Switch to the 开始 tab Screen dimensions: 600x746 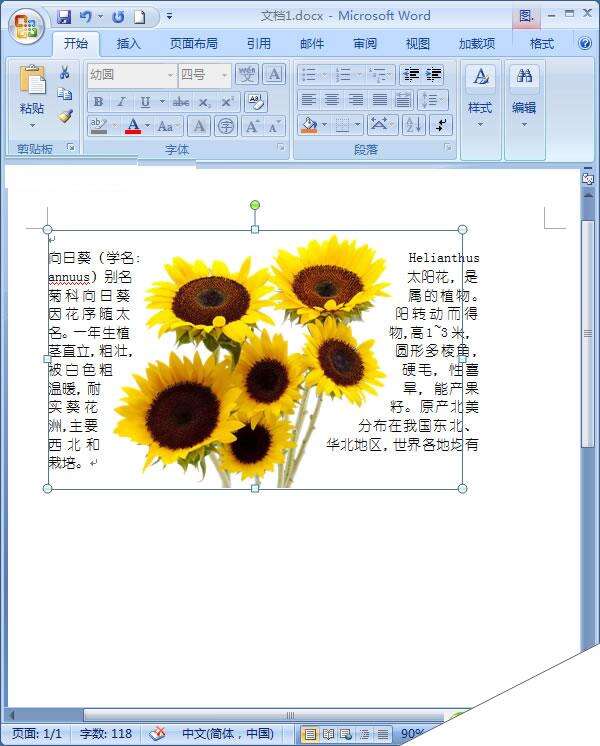point(76,44)
